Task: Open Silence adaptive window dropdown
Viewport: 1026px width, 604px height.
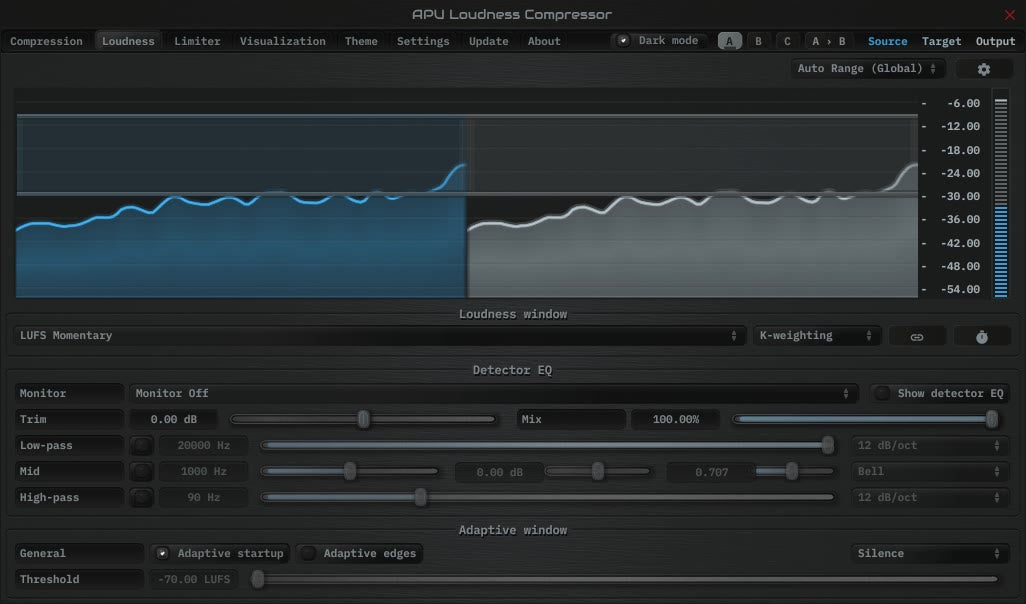Action: point(929,554)
